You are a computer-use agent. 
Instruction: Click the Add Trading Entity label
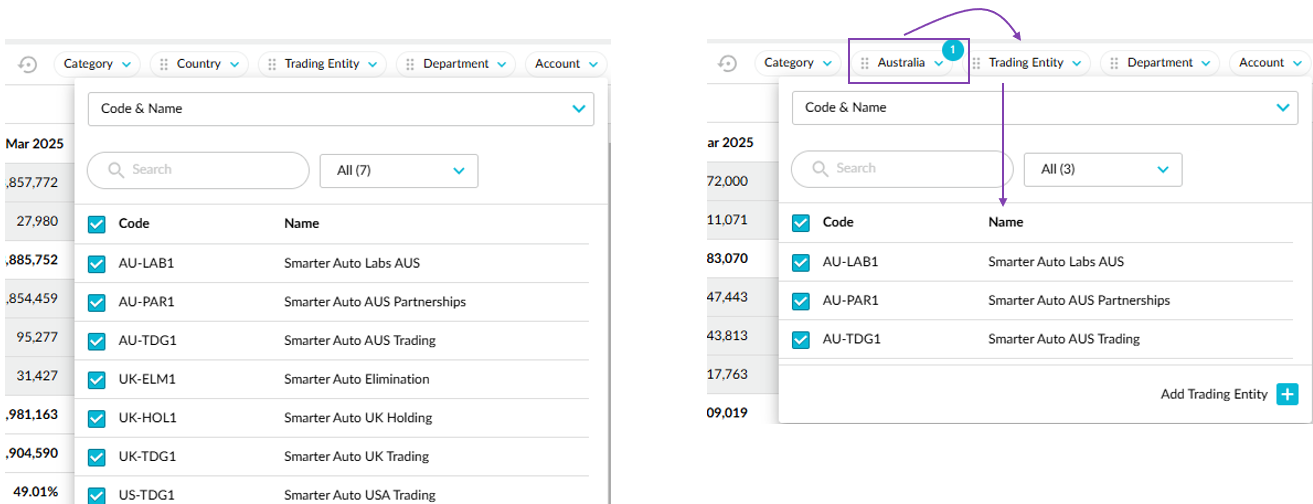1214,394
